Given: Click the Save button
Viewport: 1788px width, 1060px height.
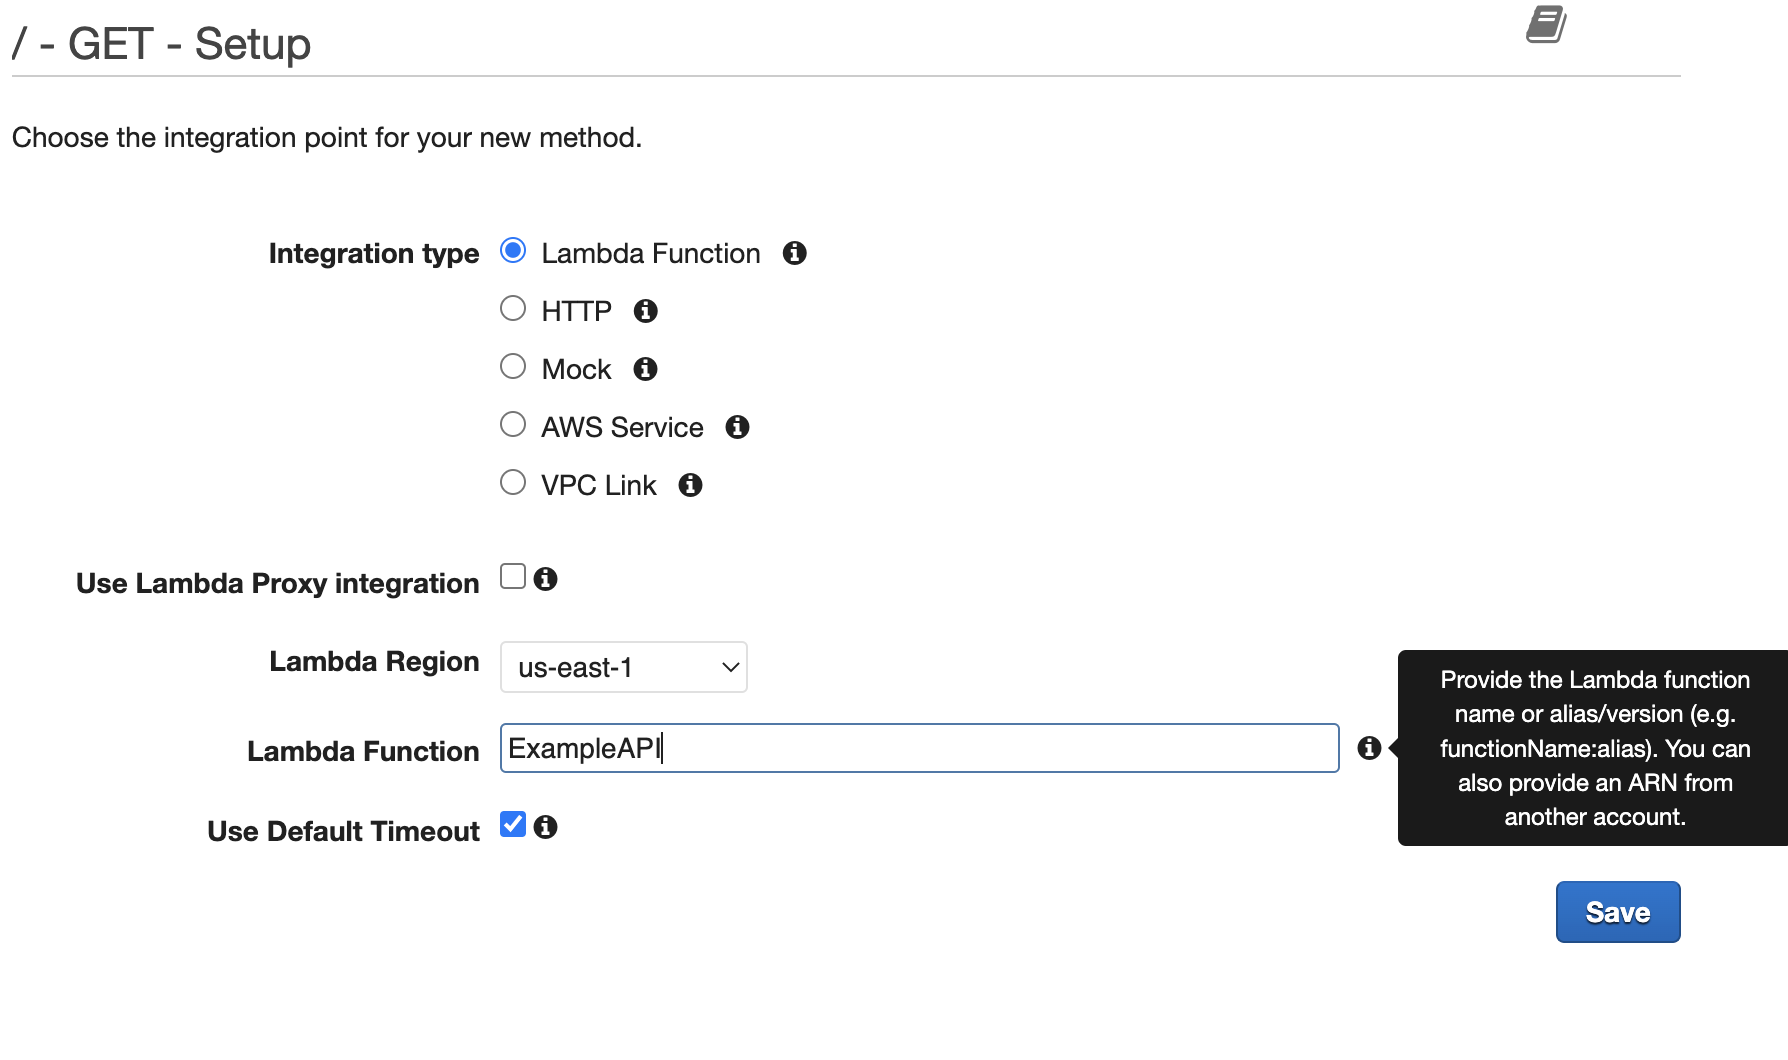Looking at the screenshot, I should pos(1617,911).
